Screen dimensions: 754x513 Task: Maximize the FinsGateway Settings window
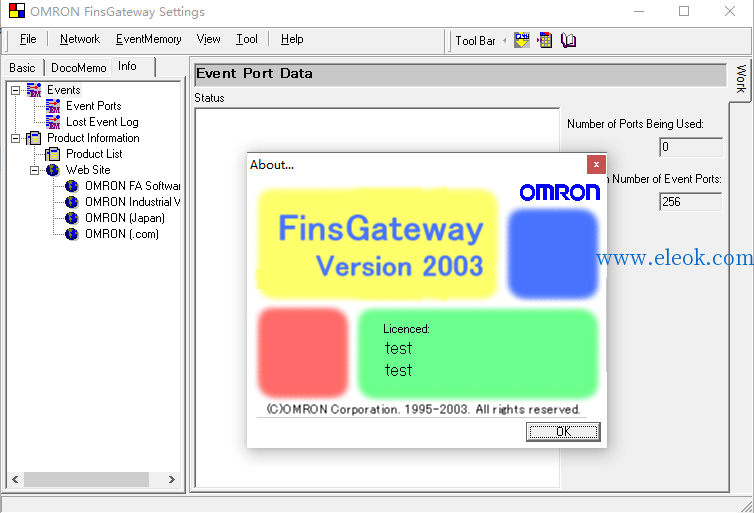(684, 11)
